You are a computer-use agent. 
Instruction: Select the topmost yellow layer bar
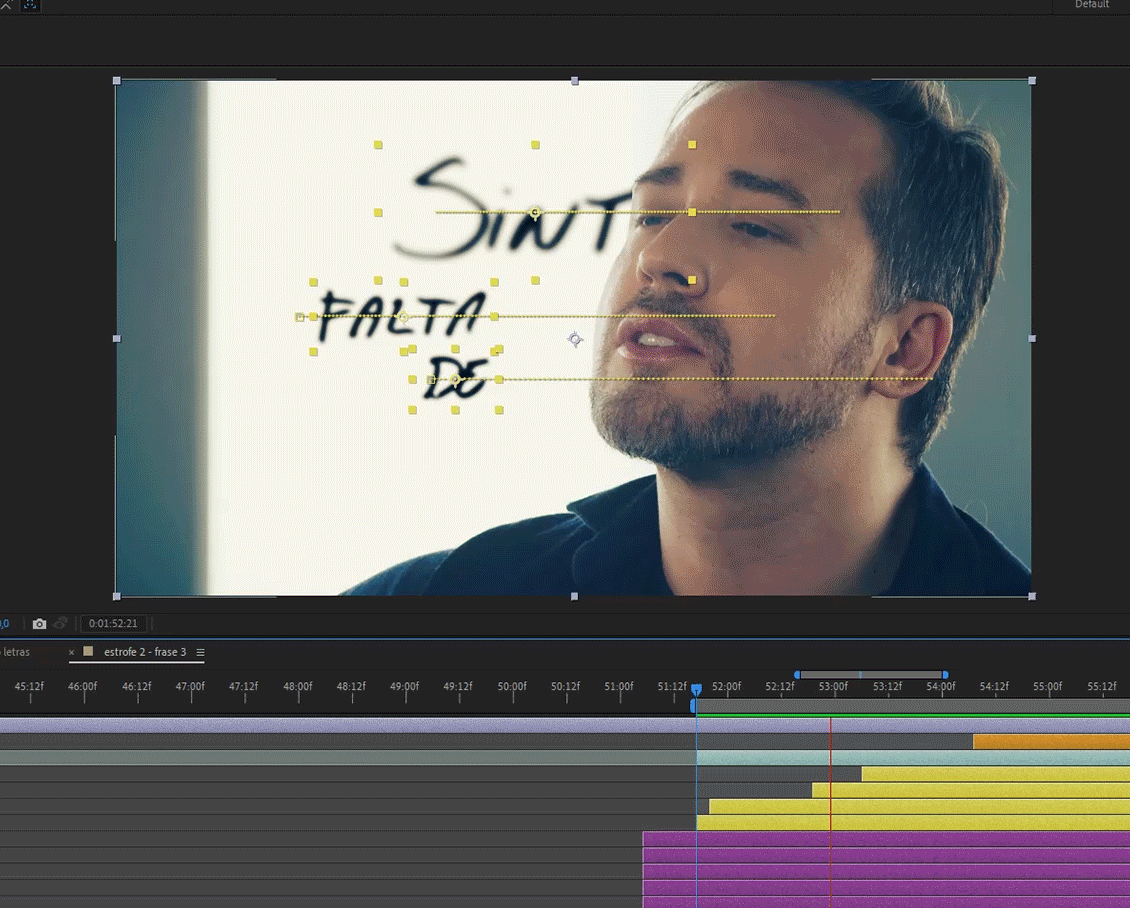point(996,774)
